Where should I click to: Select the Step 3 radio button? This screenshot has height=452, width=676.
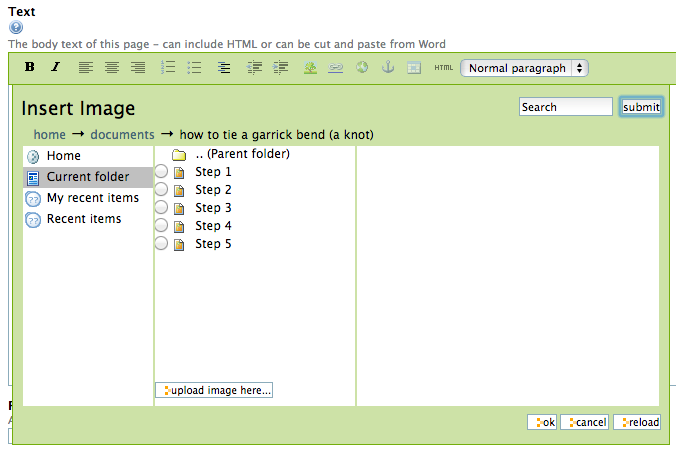[161, 207]
